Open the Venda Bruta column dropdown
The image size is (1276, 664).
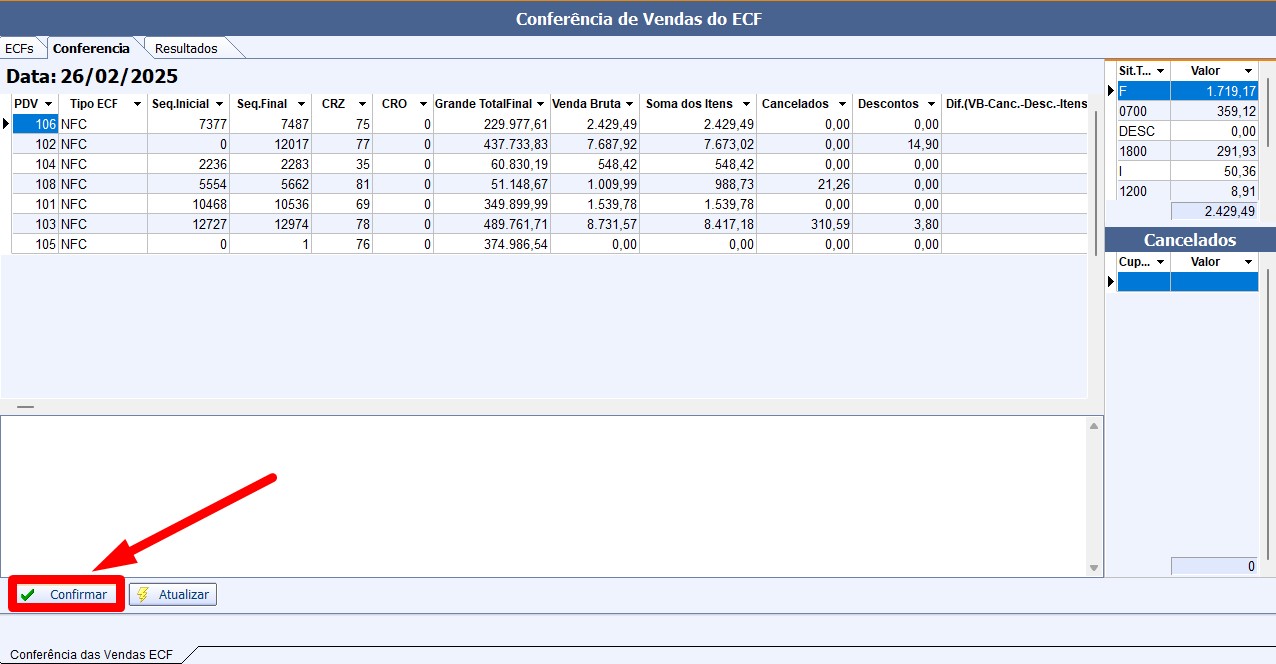click(x=629, y=104)
